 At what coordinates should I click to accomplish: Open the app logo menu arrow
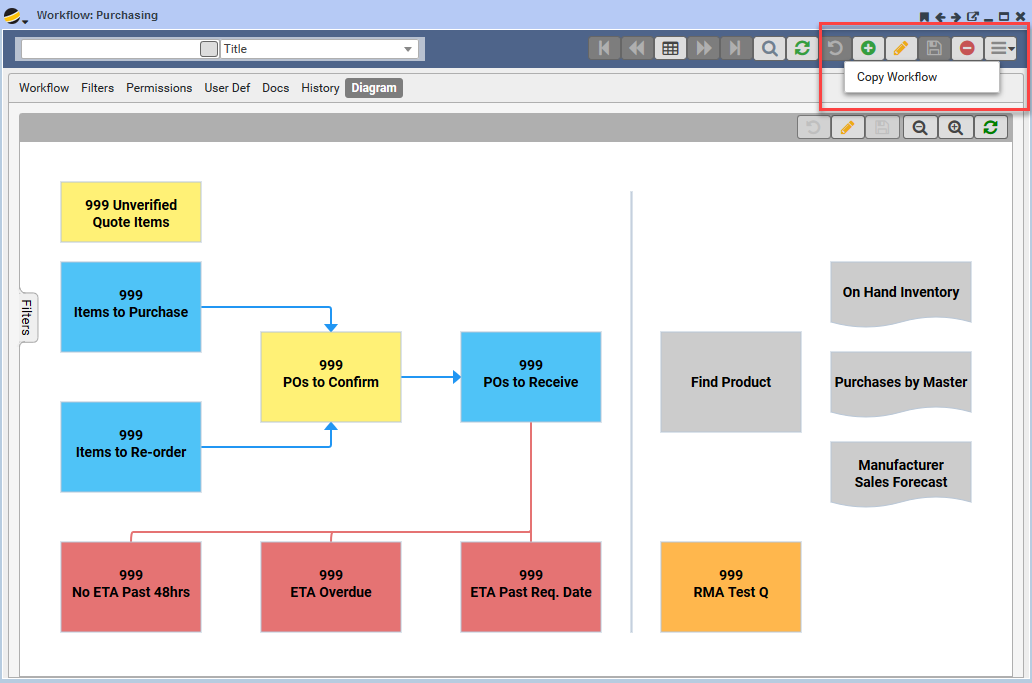click(x=25, y=21)
